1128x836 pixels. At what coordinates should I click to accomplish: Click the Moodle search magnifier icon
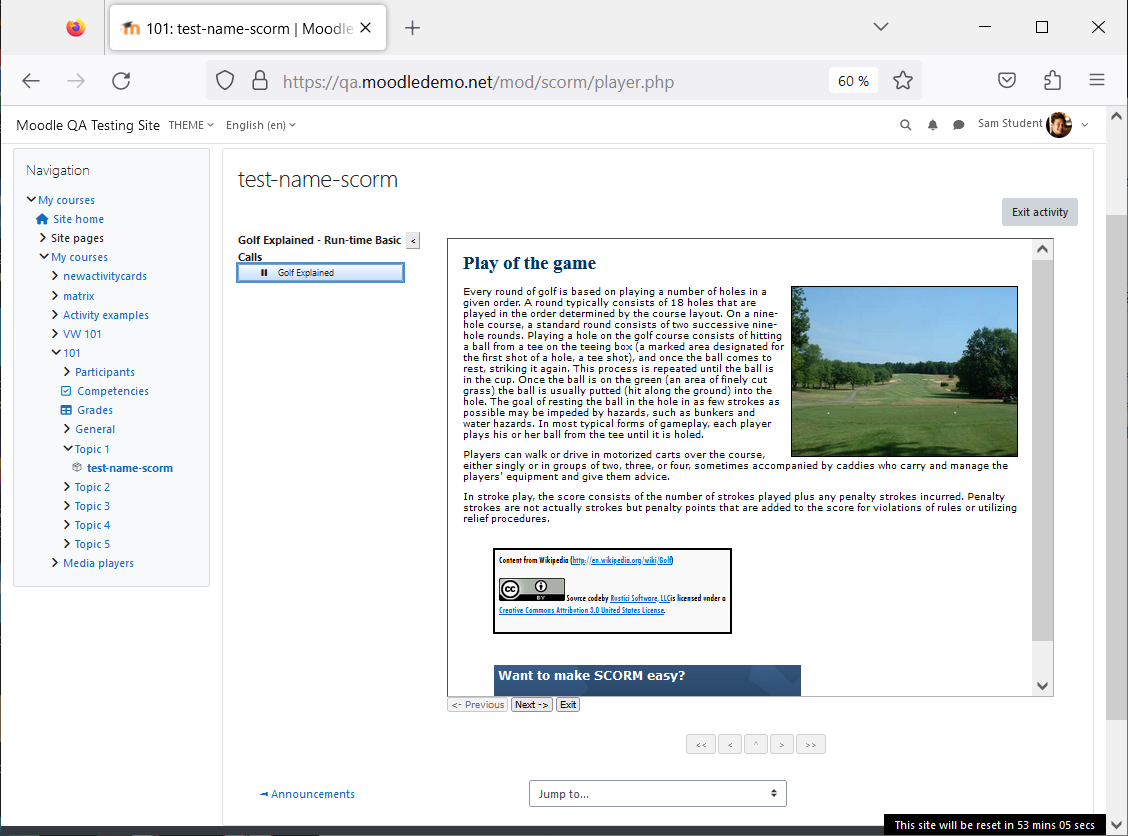click(906, 125)
